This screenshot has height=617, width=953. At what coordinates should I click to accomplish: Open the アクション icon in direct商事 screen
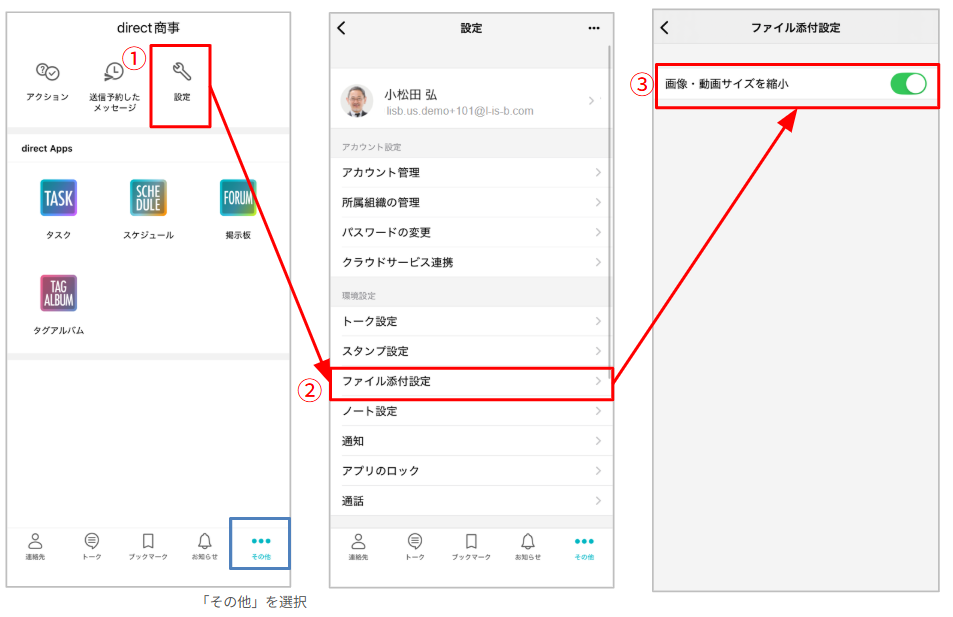click(x=47, y=72)
